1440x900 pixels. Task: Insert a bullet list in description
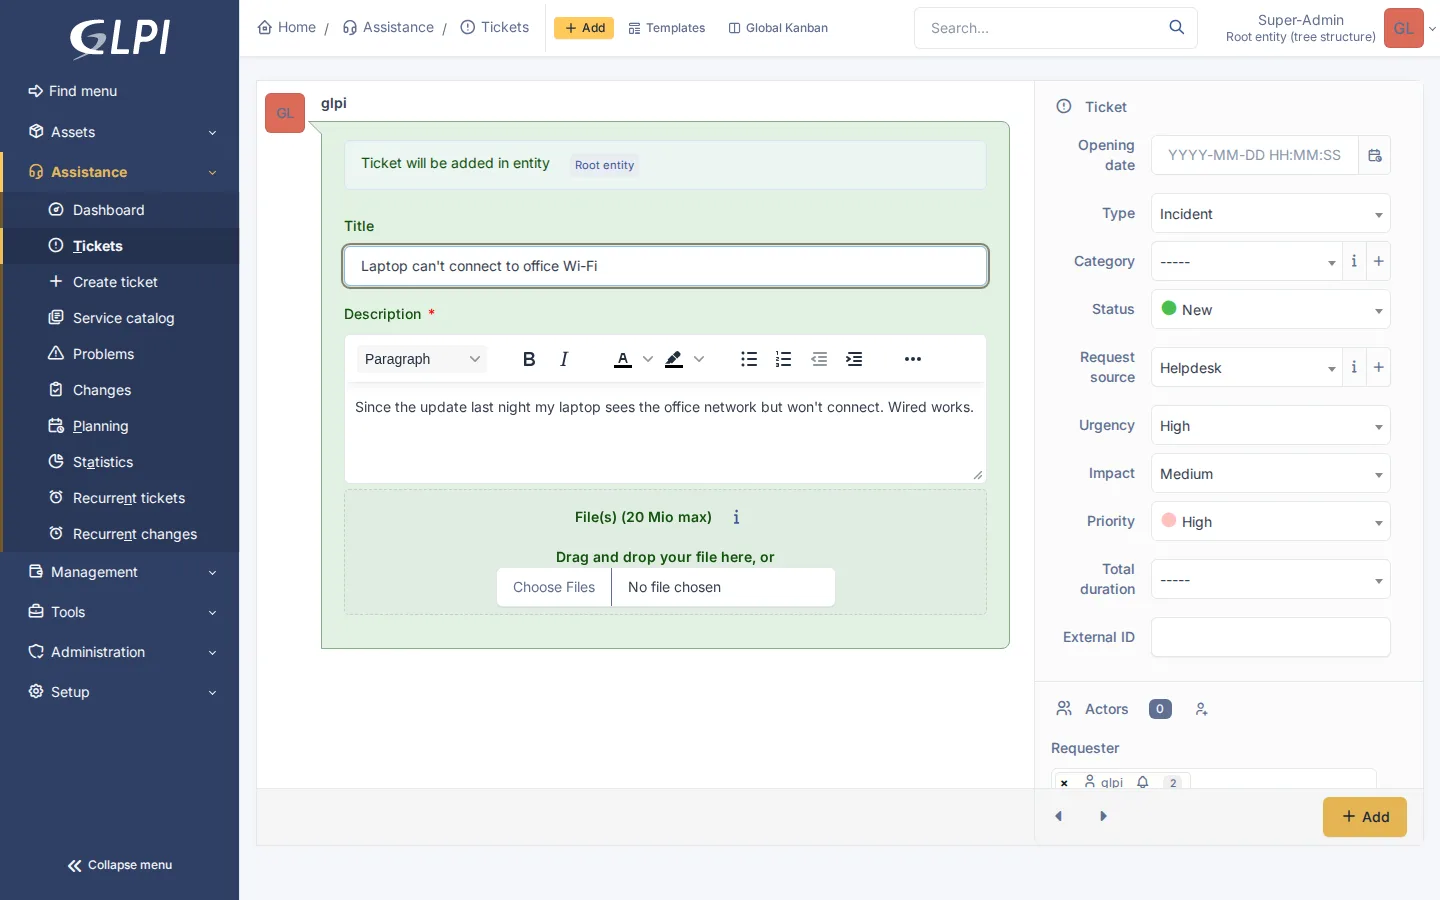(749, 359)
